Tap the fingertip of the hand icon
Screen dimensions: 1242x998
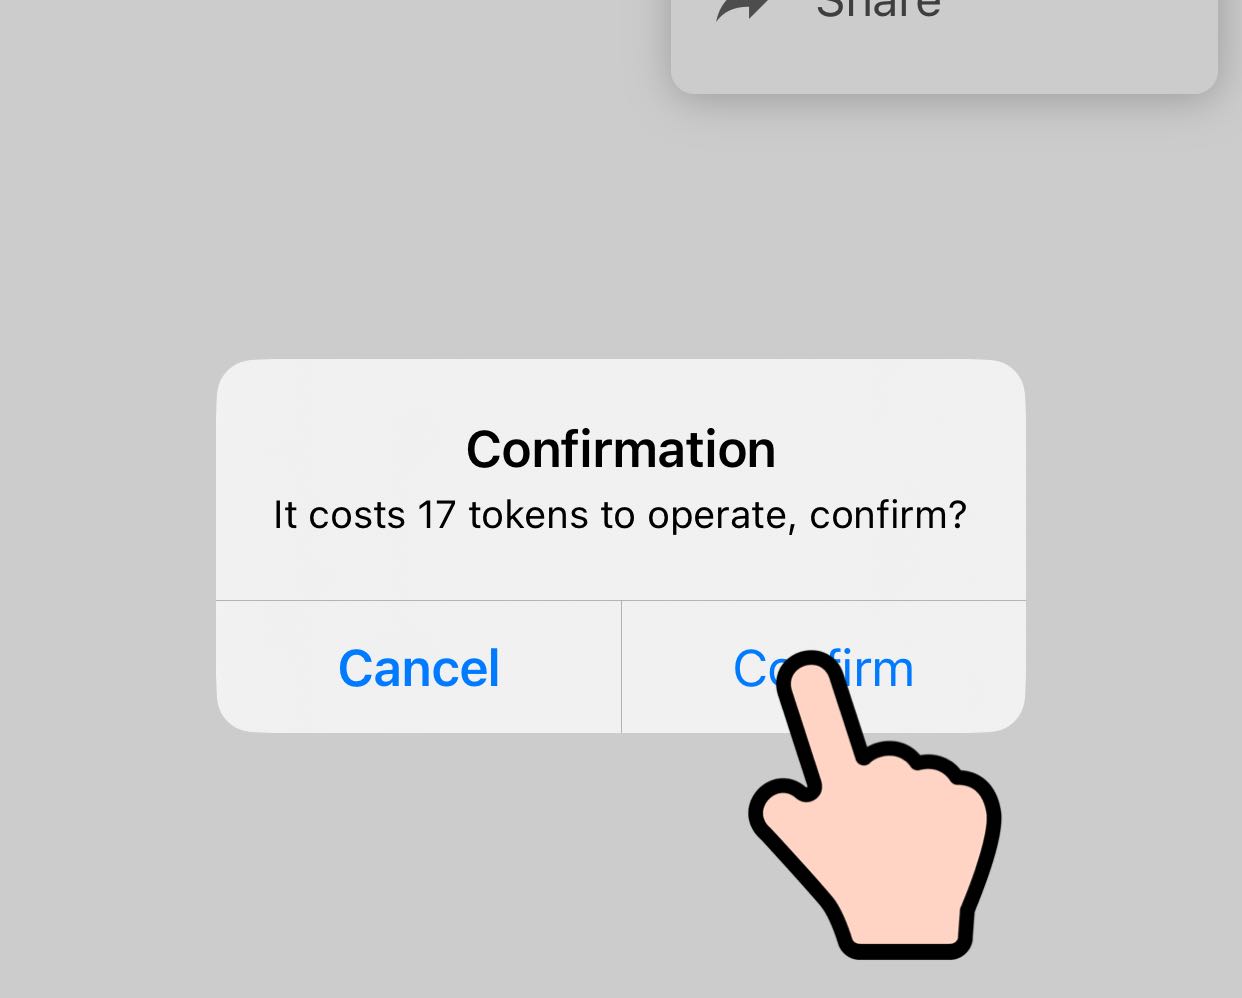810,672
